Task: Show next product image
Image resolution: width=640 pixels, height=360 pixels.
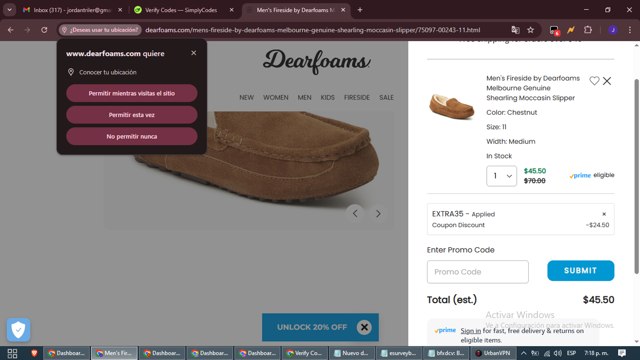Action: tap(378, 213)
